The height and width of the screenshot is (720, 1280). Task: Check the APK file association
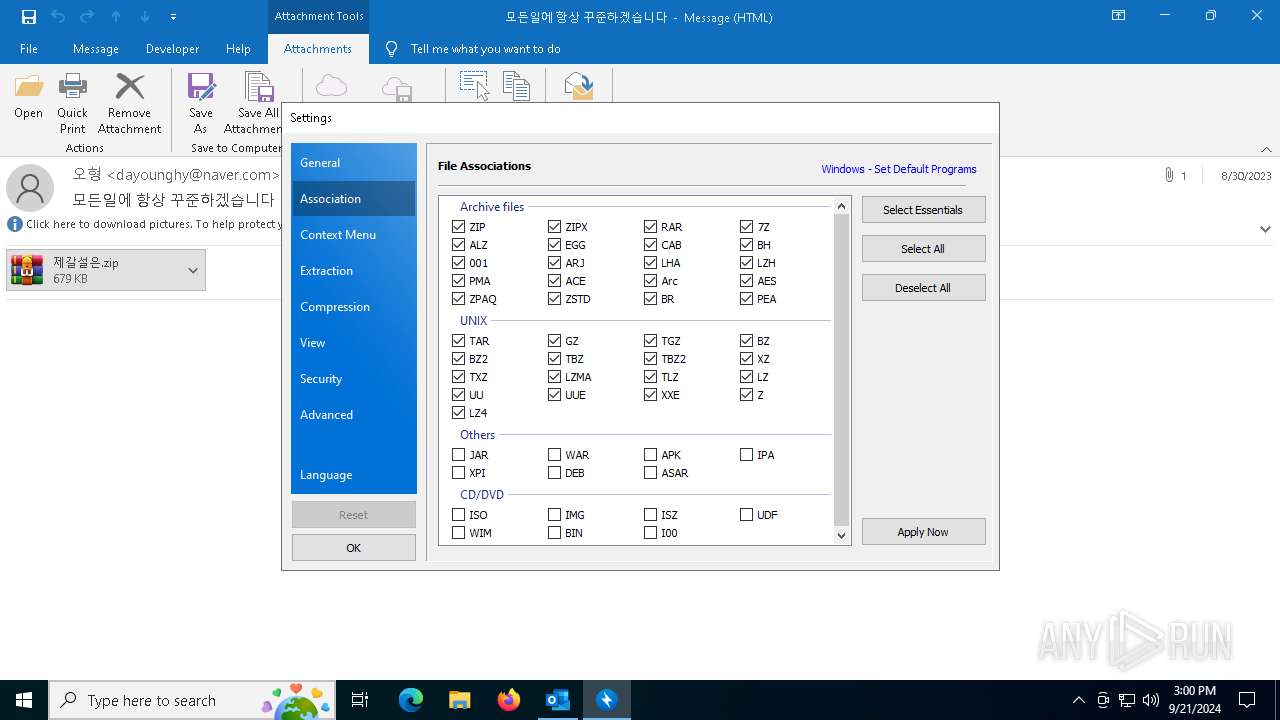(x=651, y=455)
